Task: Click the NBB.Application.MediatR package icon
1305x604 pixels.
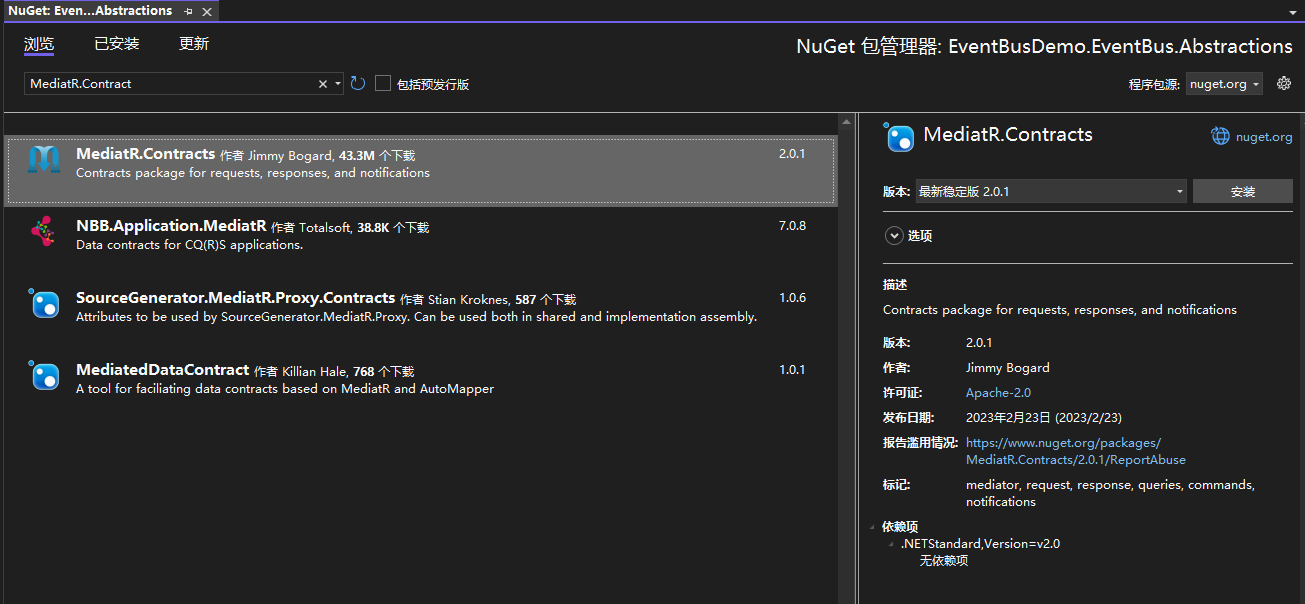Action: tap(44, 232)
